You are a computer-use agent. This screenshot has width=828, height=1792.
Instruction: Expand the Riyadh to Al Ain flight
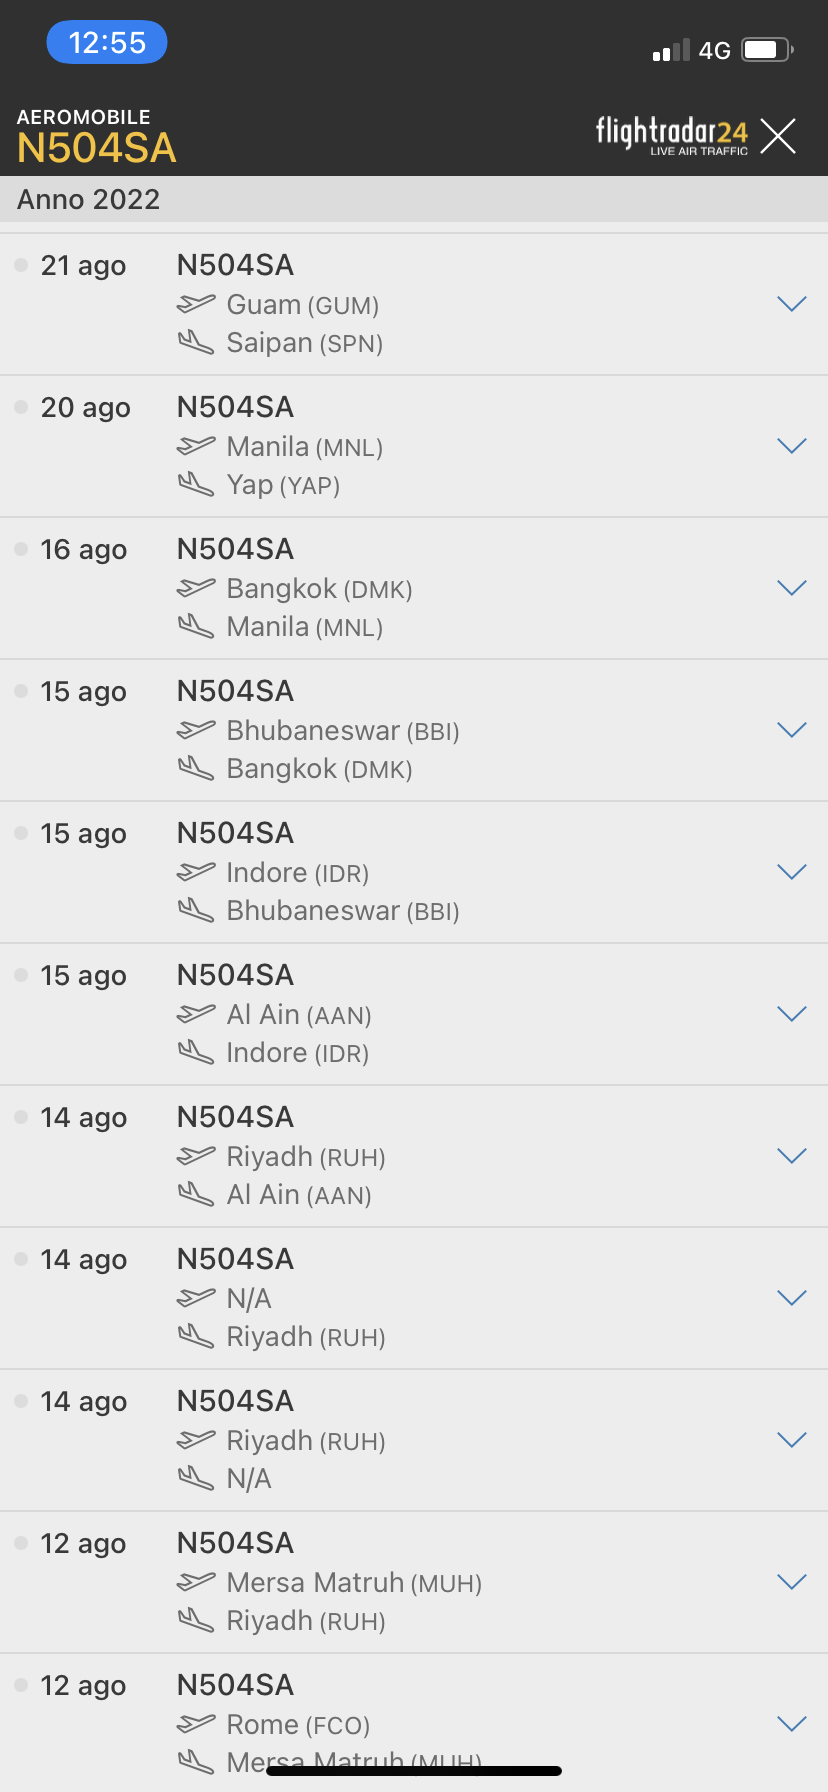[791, 1156]
